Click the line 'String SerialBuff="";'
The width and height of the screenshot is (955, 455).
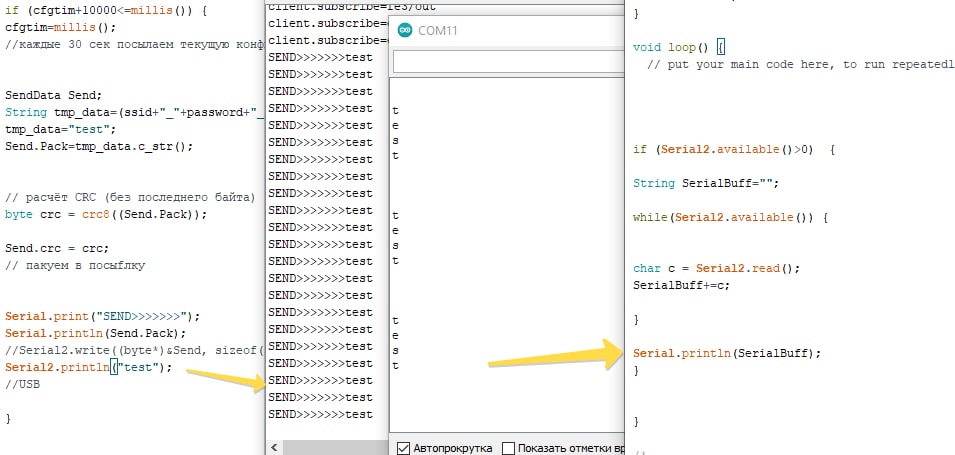point(706,183)
